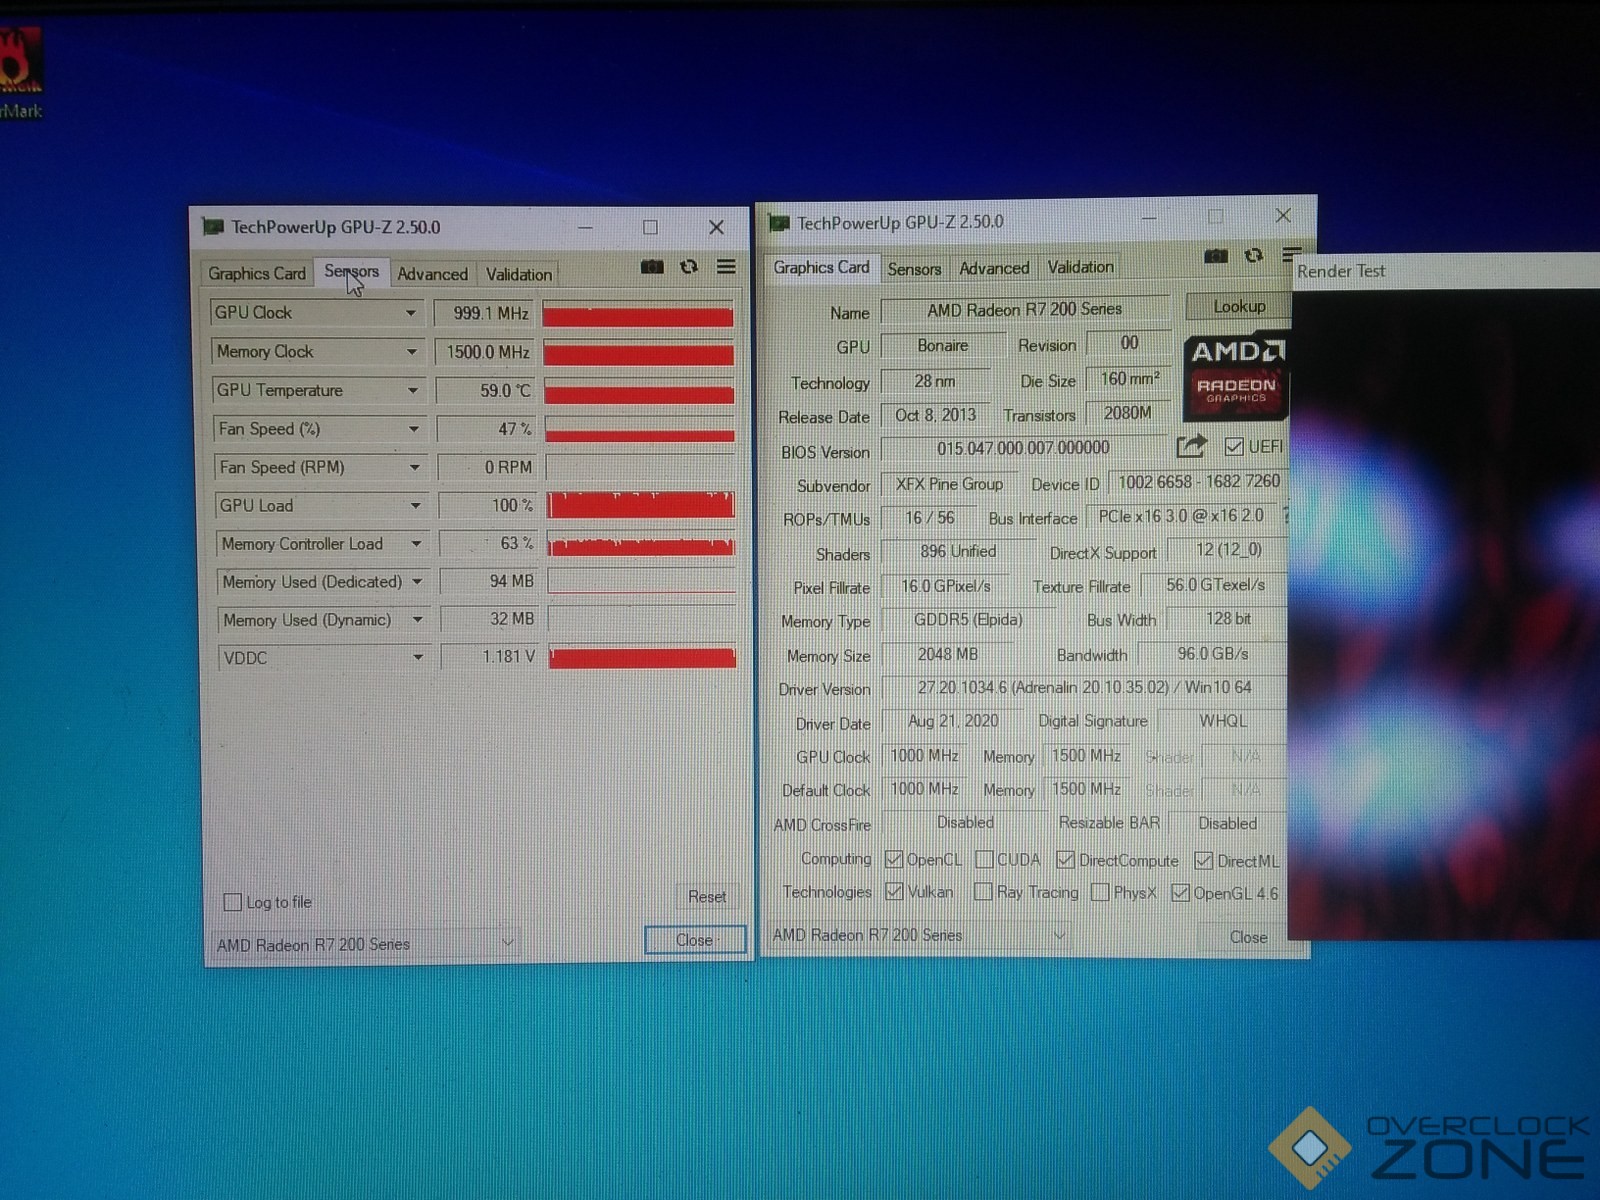Select Graphics Card tab in right GPU-Z window
The height and width of the screenshot is (1200, 1600).
click(x=821, y=267)
